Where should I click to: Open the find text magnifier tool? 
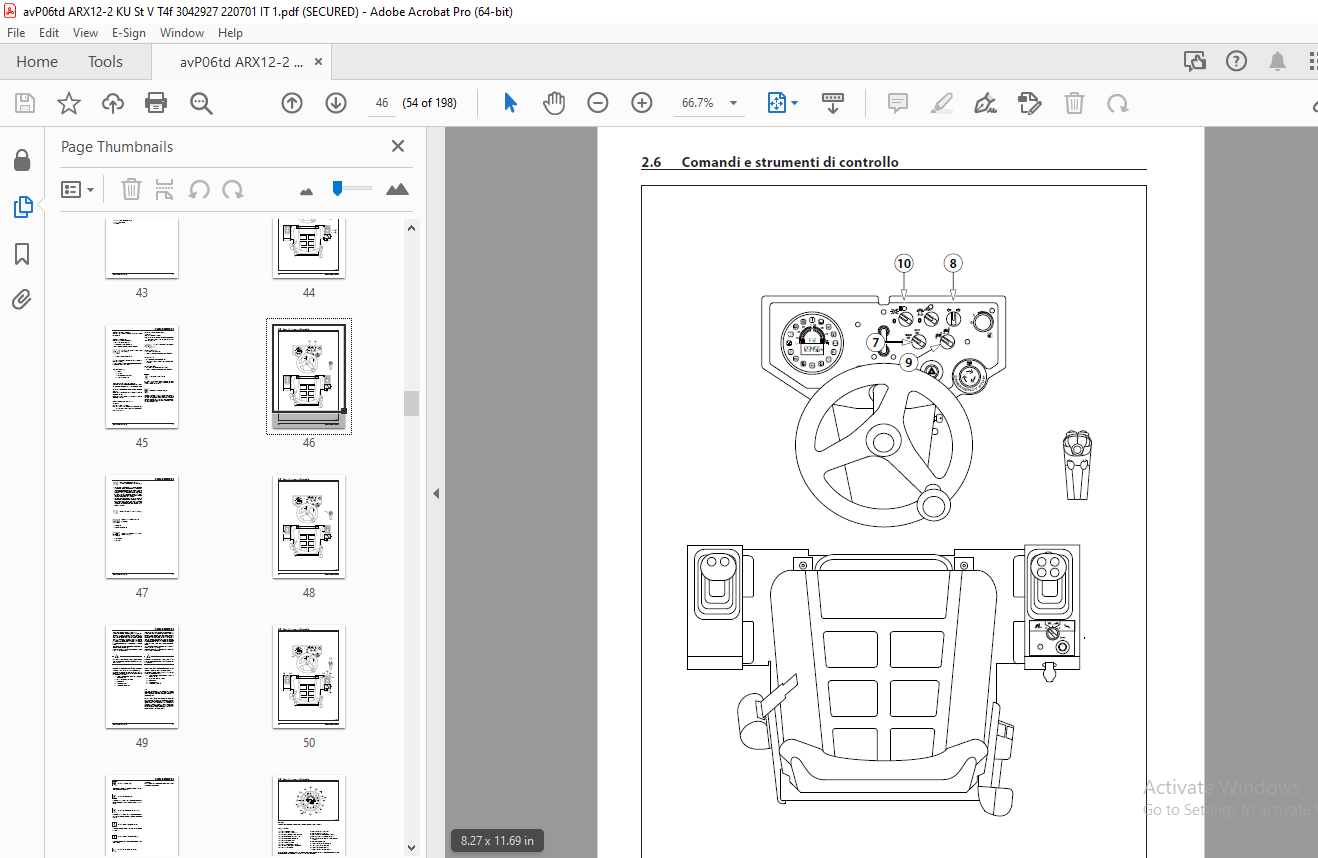click(201, 103)
